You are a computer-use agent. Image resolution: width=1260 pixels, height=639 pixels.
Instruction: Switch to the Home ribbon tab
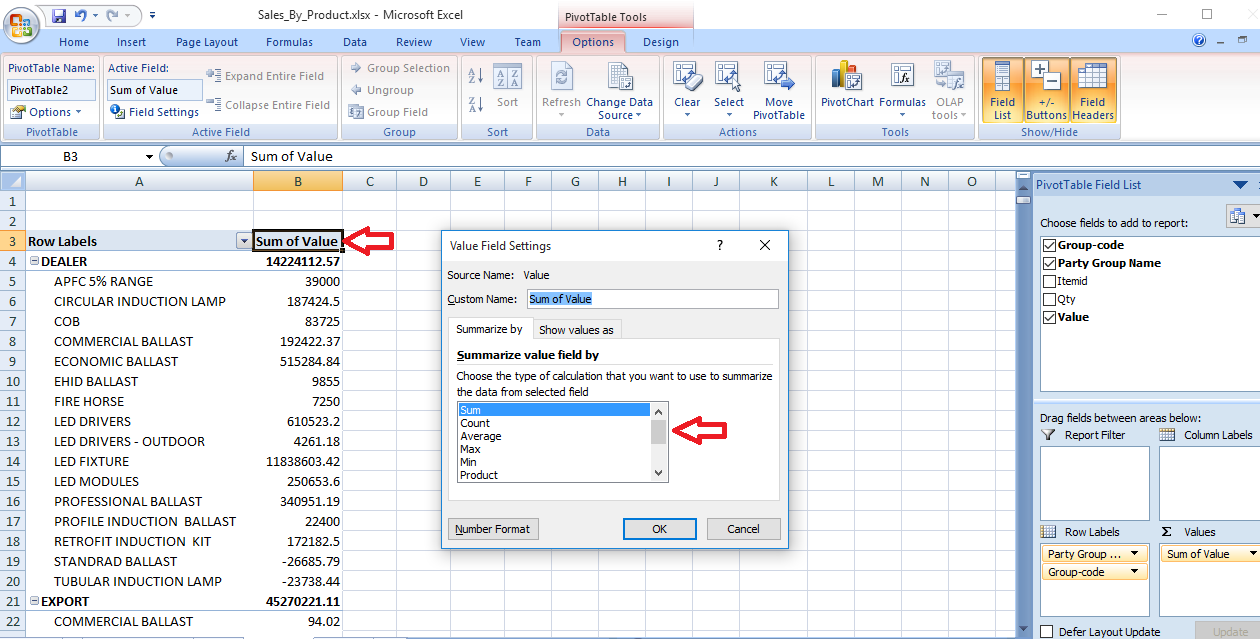tap(74, 42)
